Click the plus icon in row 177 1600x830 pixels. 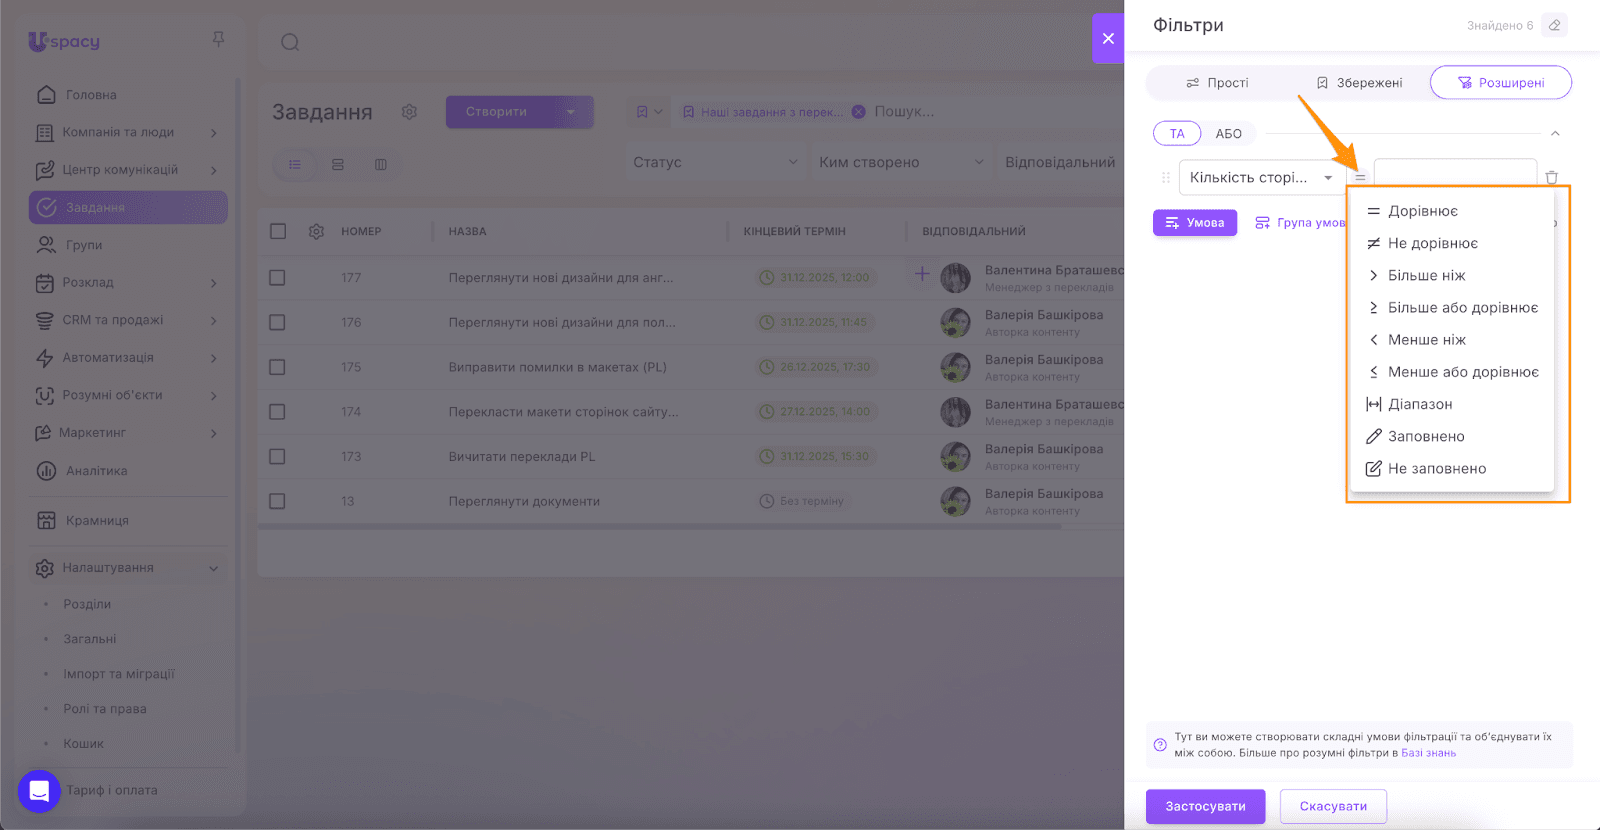(x=922, y=274)
